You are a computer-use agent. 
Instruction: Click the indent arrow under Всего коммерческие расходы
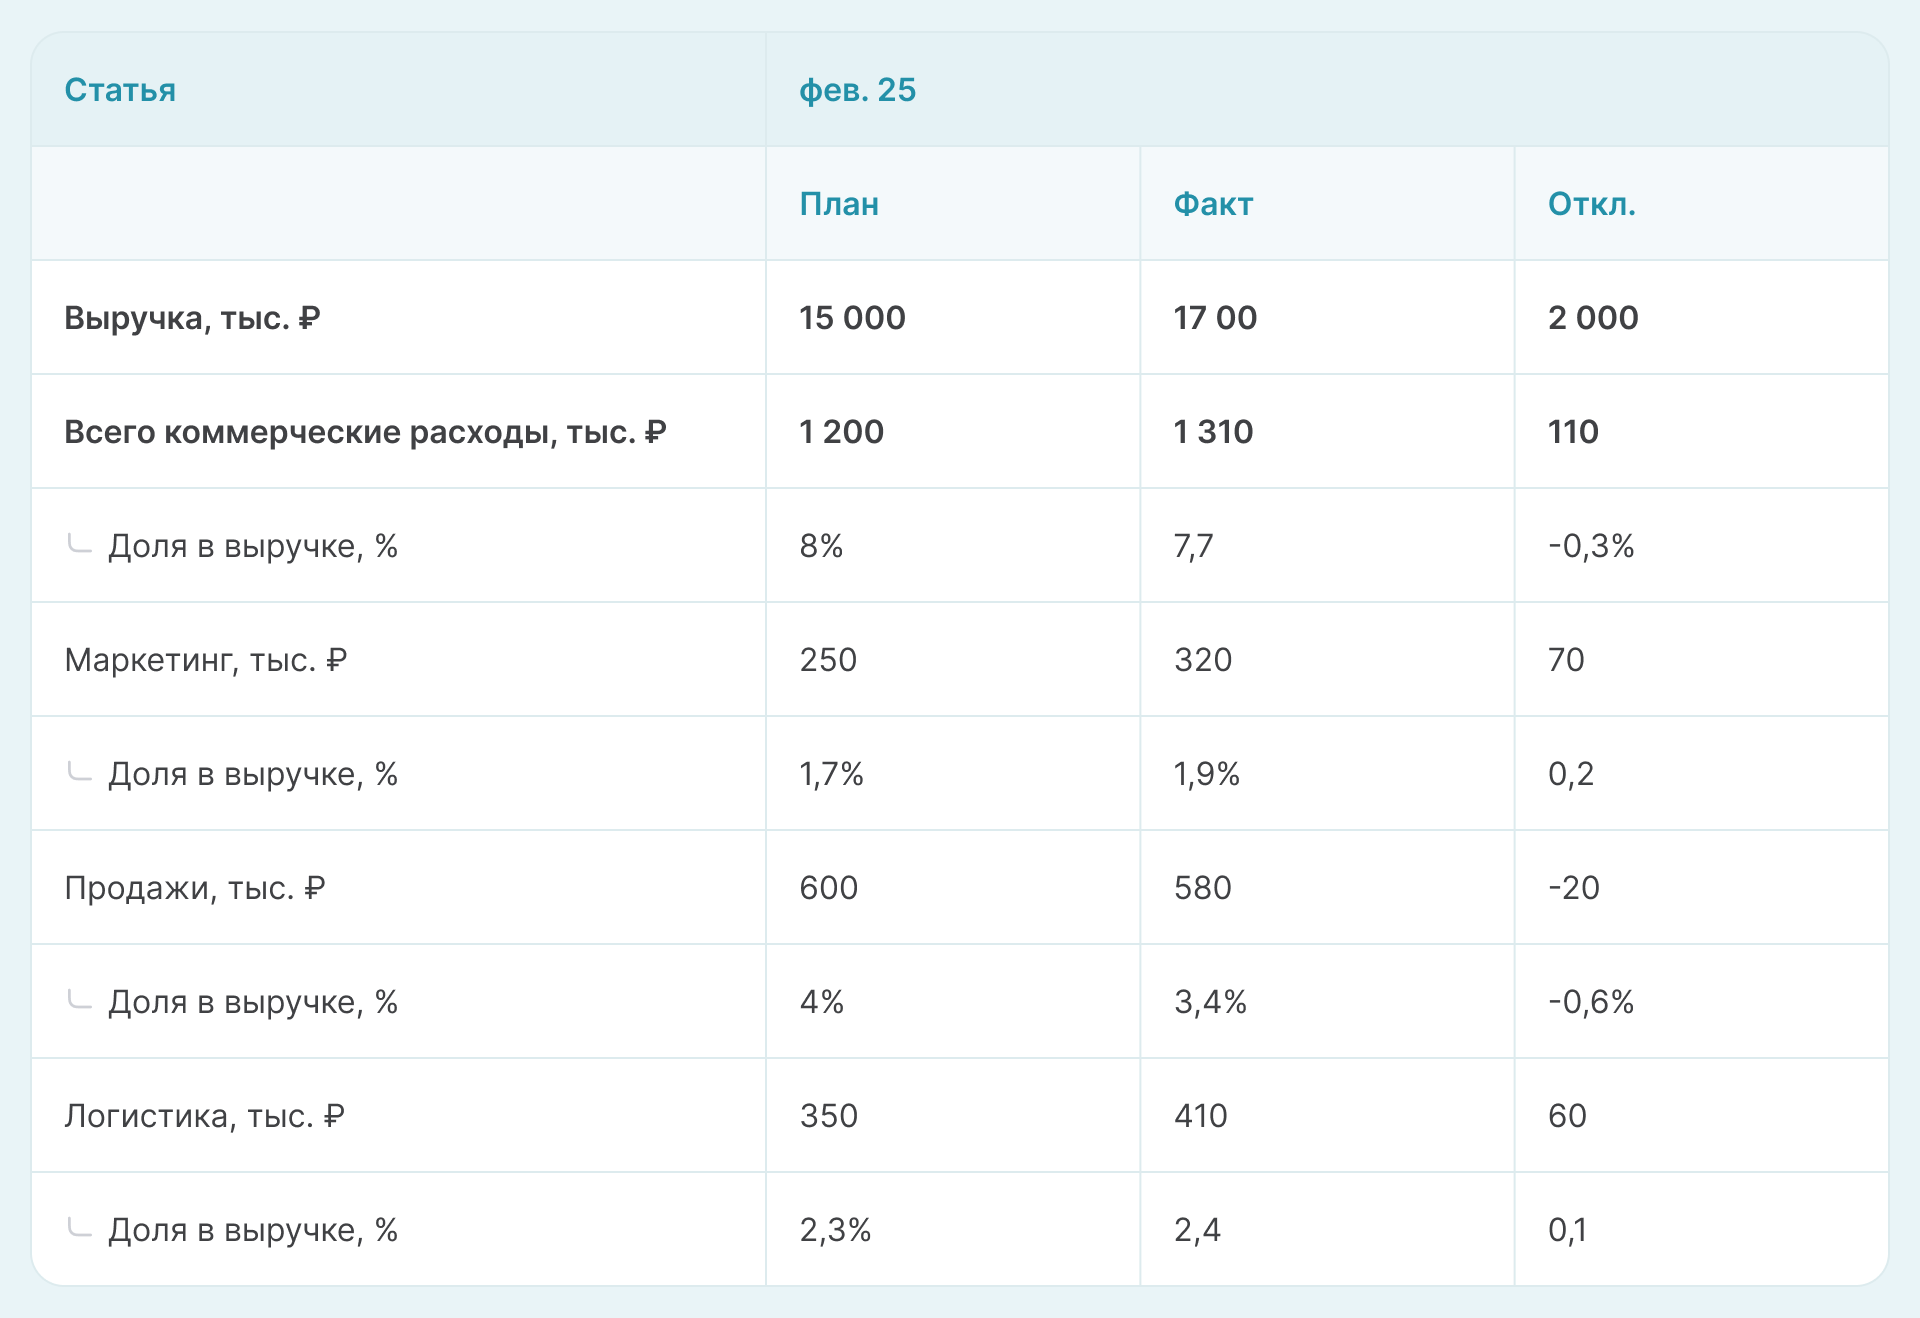pyautogui.click(x=79, y=543)
